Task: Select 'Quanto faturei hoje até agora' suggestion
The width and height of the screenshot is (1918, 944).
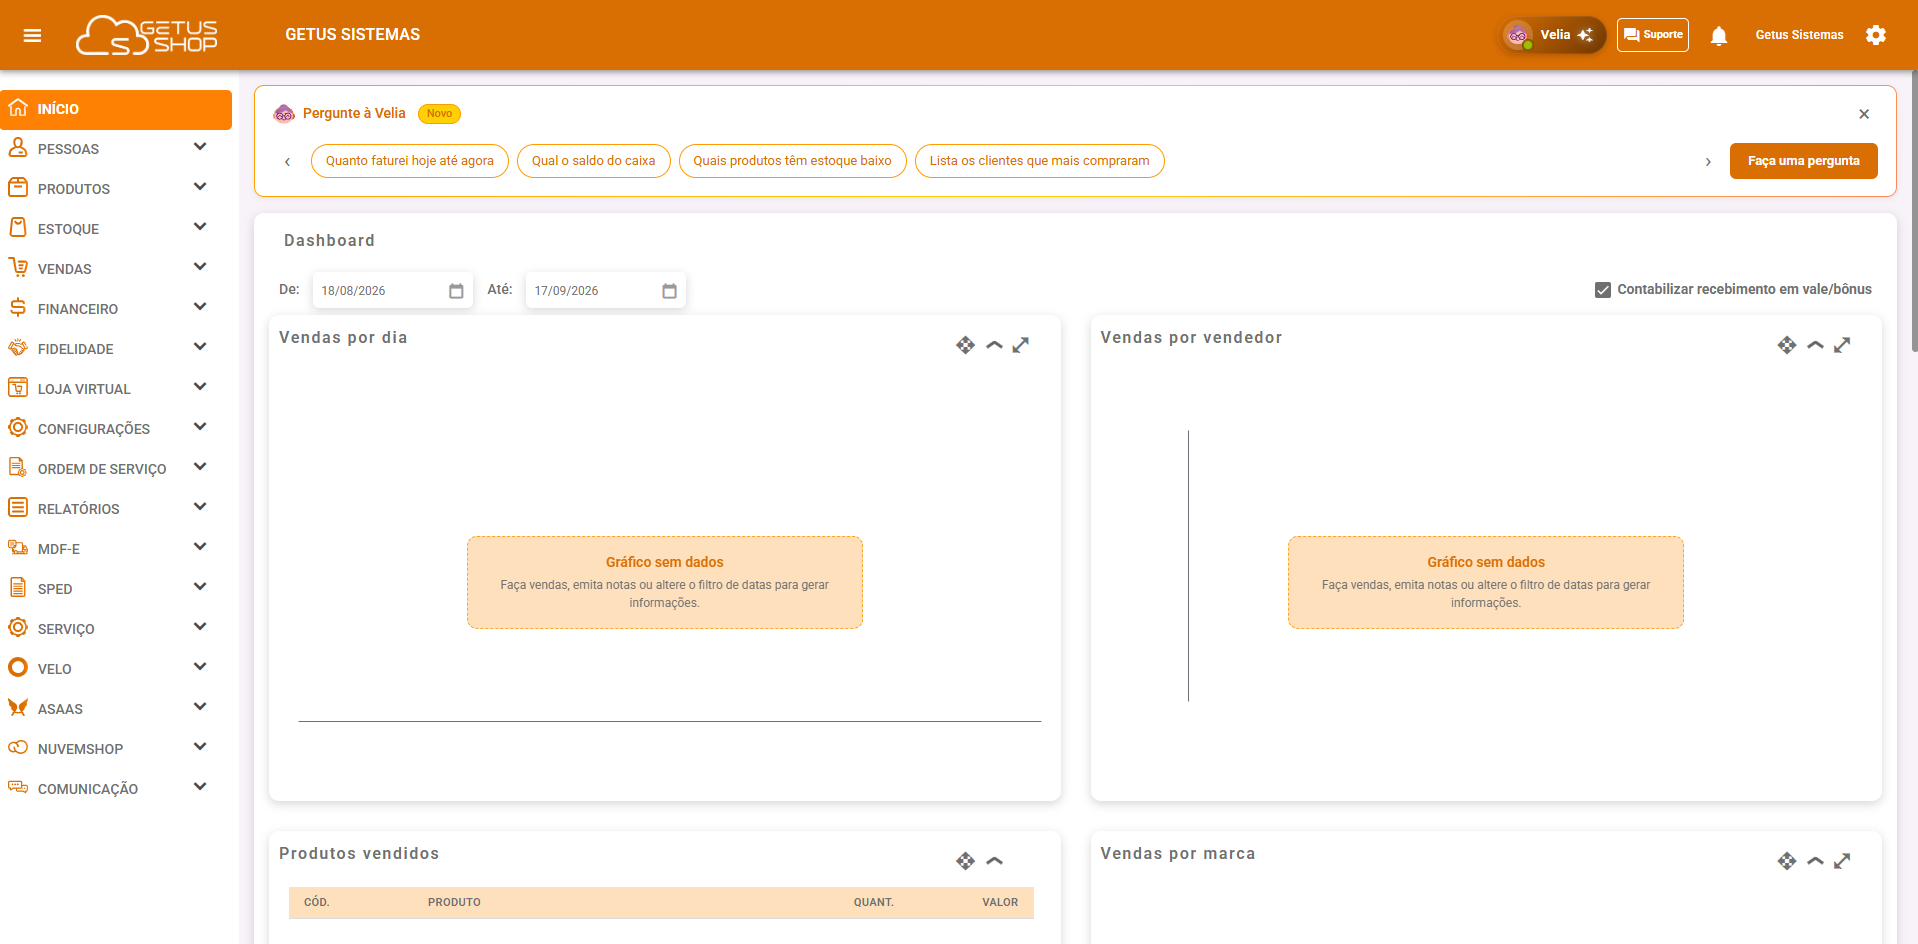Action: [x=410, y=161]
